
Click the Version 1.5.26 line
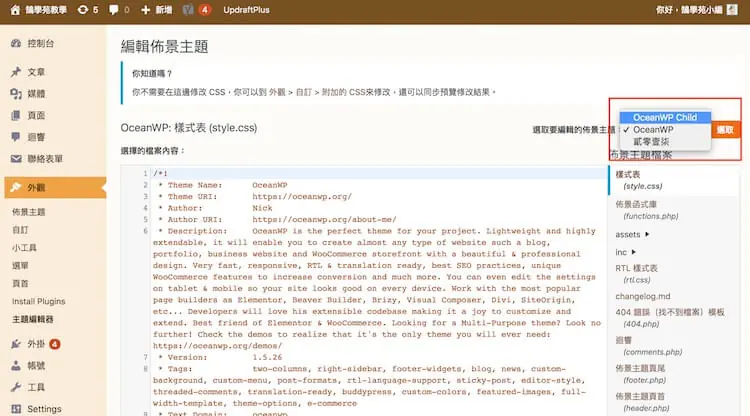pos(220,357)
